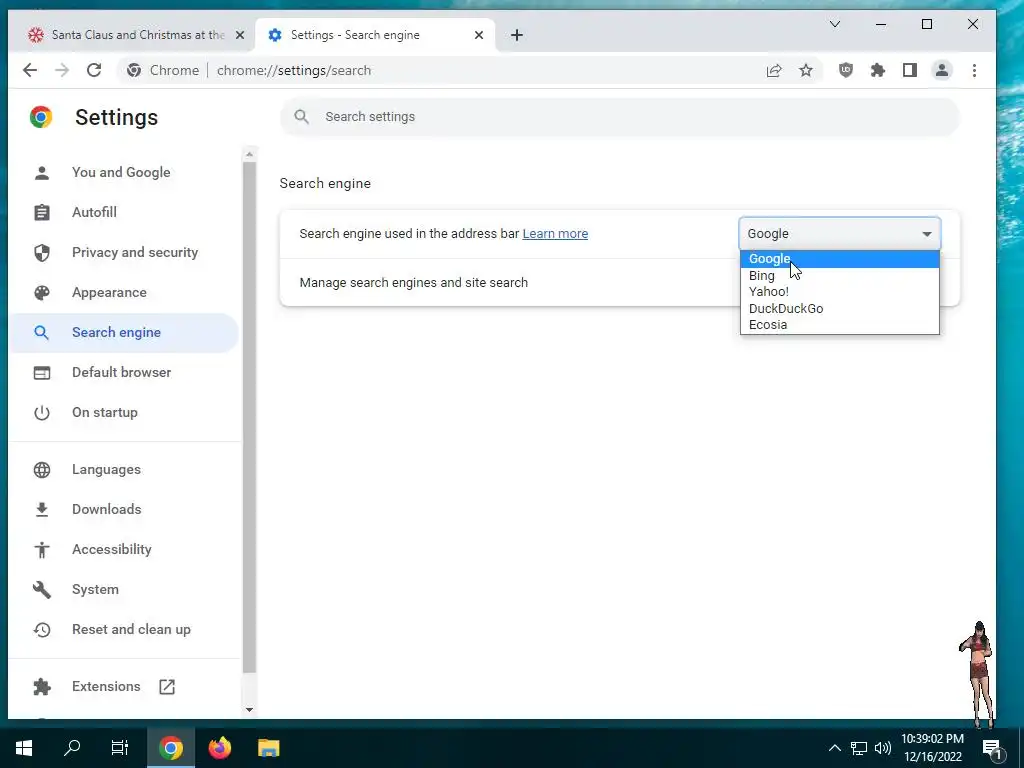
Task: Open a new tab with plus button
Action: [x=517, y=35]
